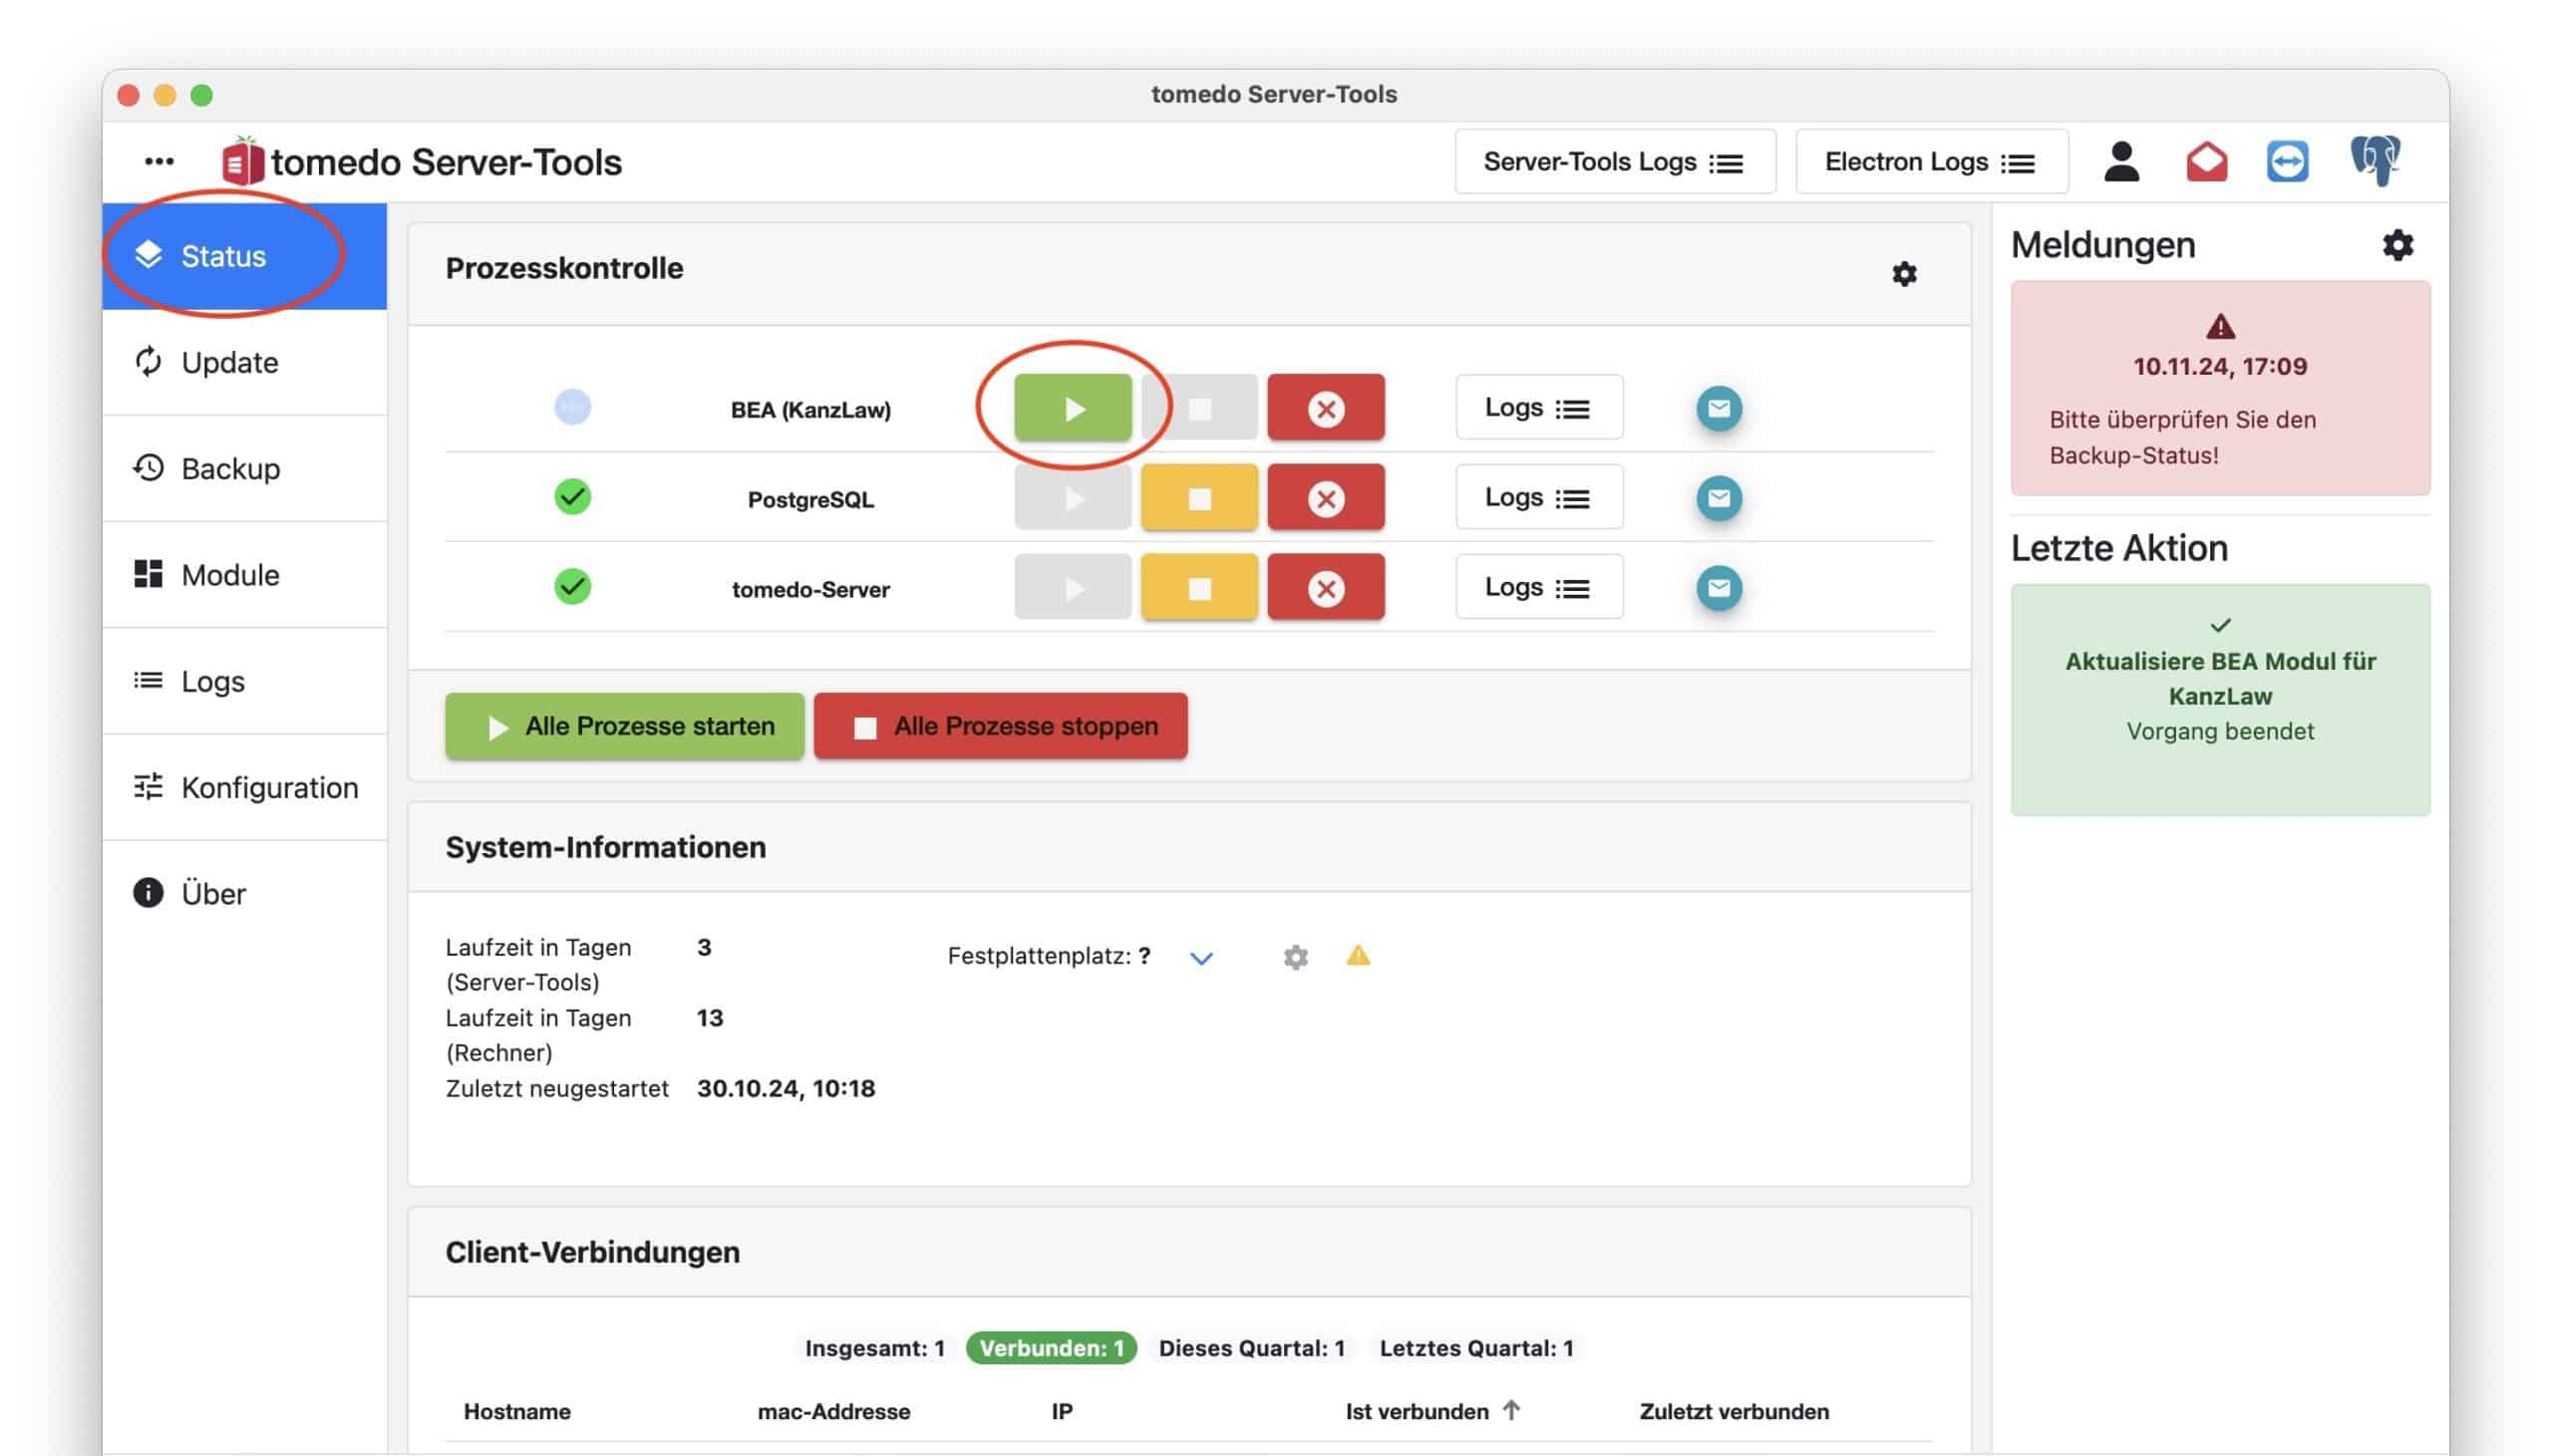Stop the PostgreSQL process with yellow button
2552x1456 pixels.
point(1198,498)
